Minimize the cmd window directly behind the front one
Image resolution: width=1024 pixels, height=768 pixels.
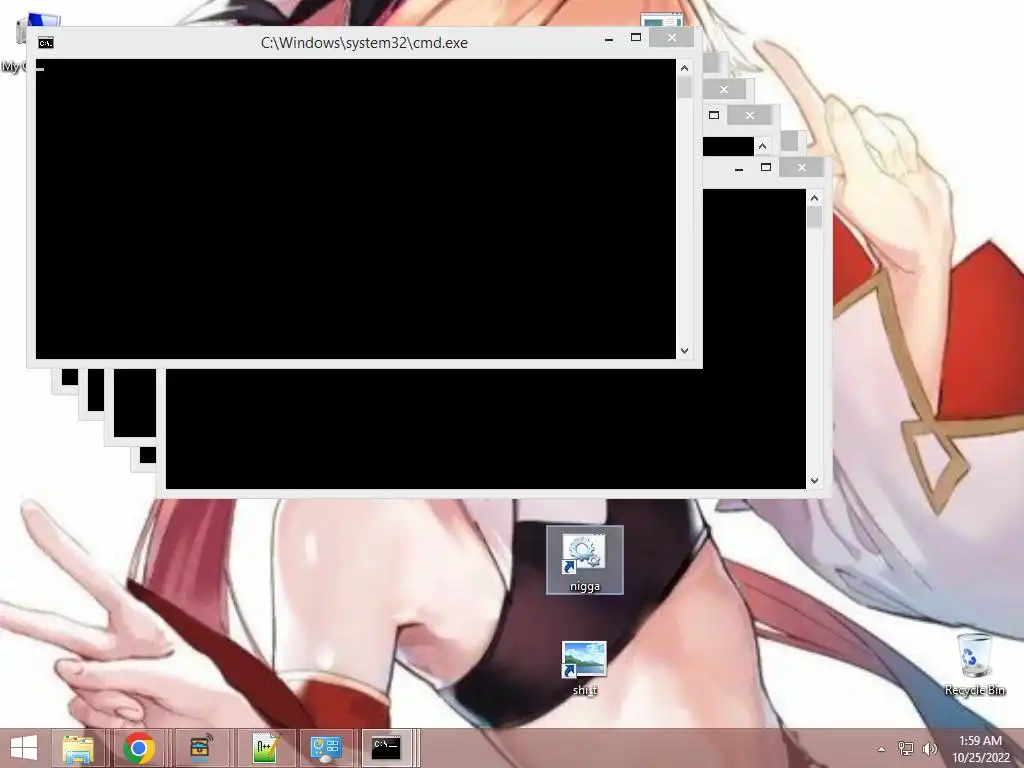739,168
